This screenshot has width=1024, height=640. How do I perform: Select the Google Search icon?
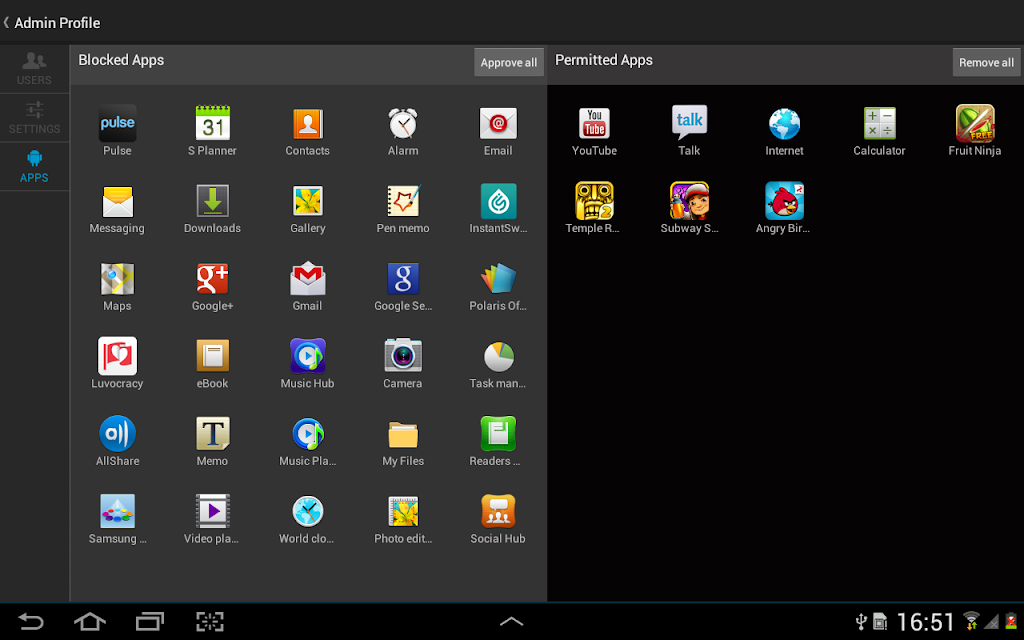coord(403,279)
